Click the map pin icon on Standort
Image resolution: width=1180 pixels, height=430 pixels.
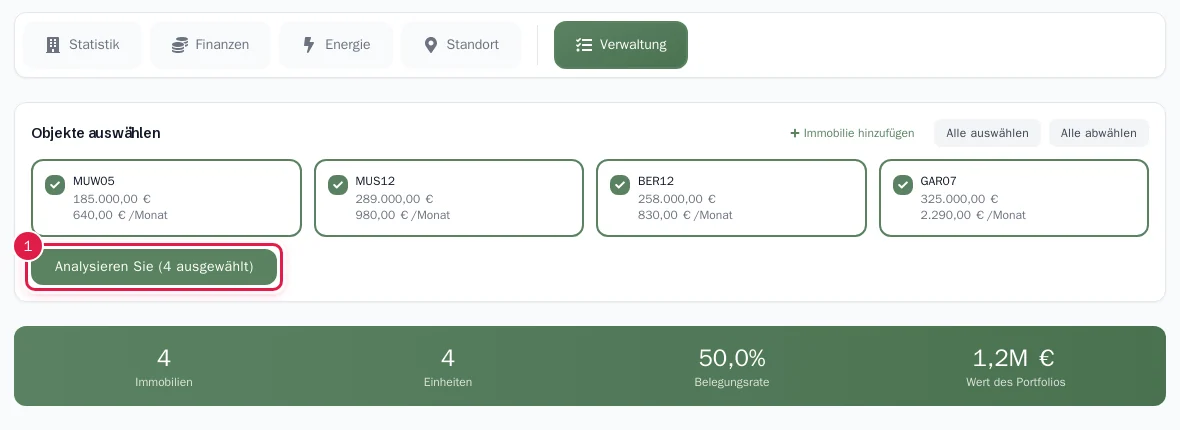pos(430,45)
